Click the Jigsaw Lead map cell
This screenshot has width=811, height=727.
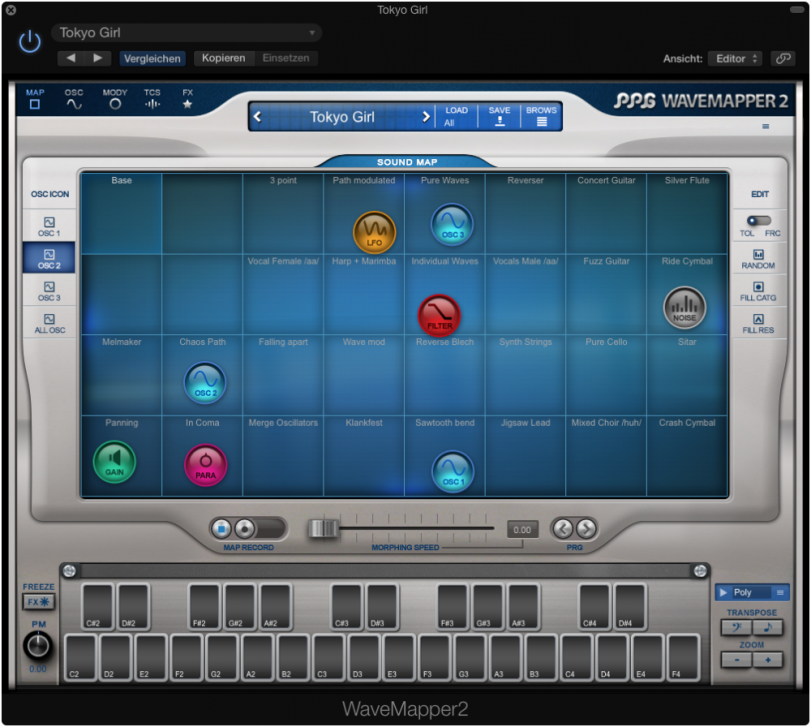[x=525, y=456]
